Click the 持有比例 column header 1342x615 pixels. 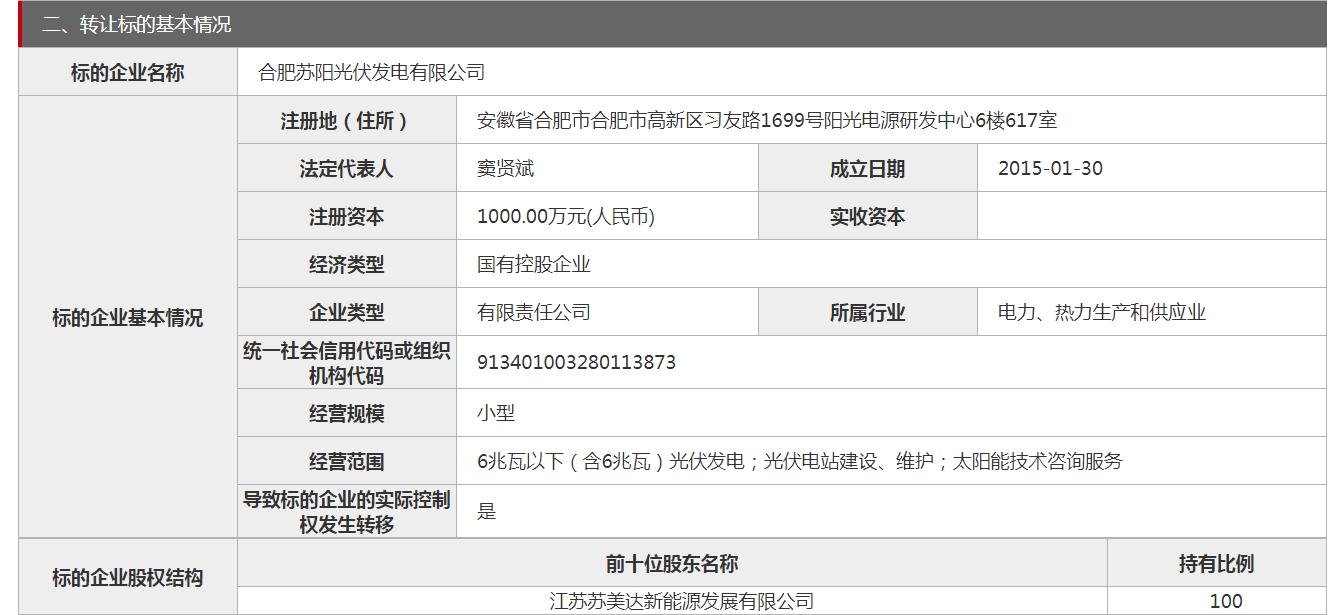[x=1215, y=564]
